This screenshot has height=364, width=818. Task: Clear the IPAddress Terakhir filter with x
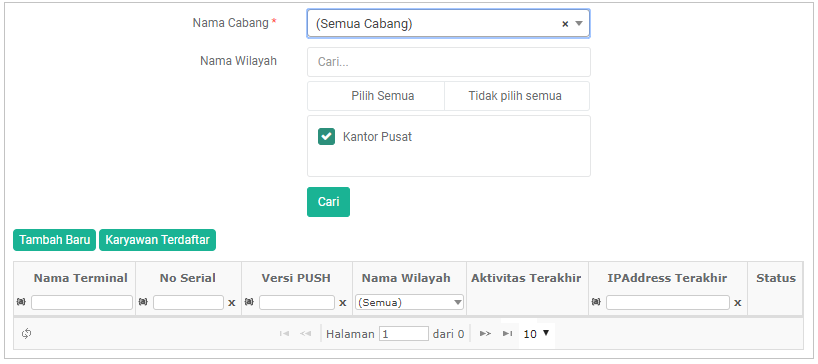click(738, 303)
